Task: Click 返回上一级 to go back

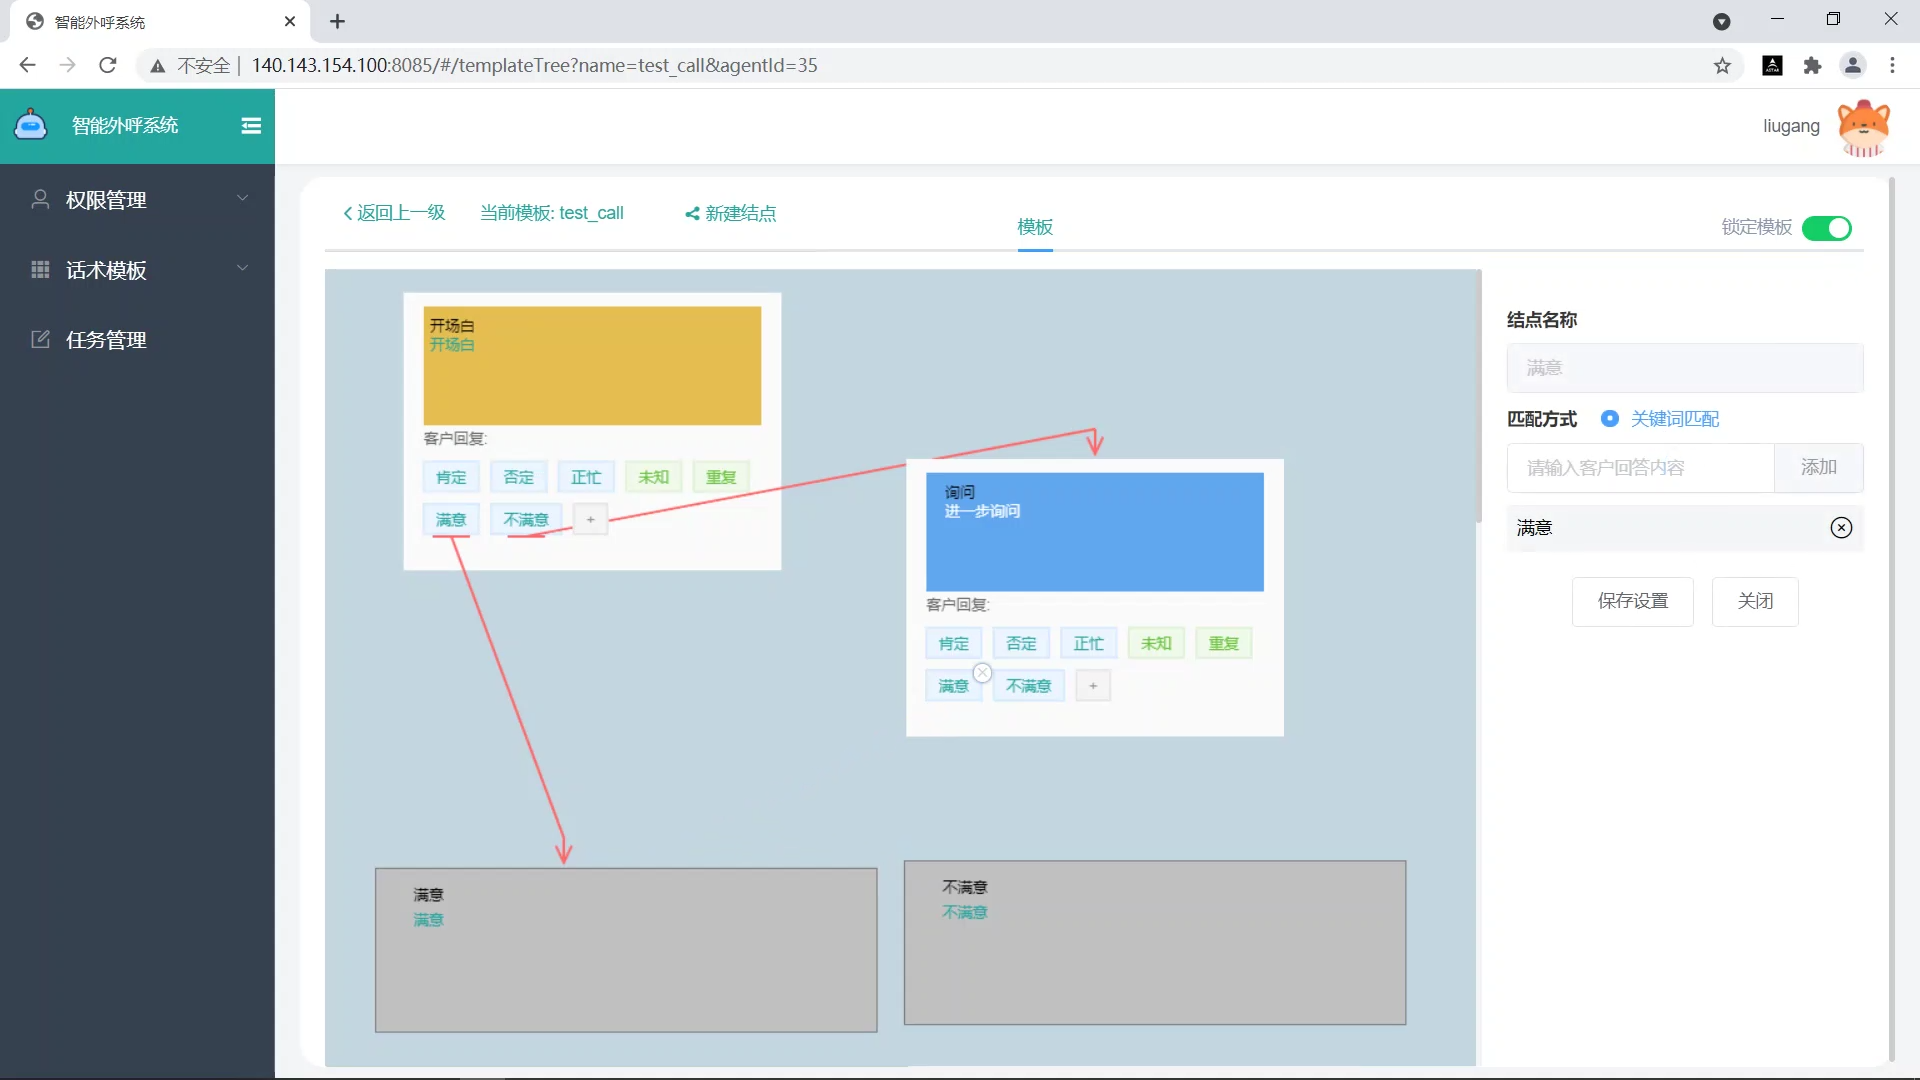Action: pos(394,213)
